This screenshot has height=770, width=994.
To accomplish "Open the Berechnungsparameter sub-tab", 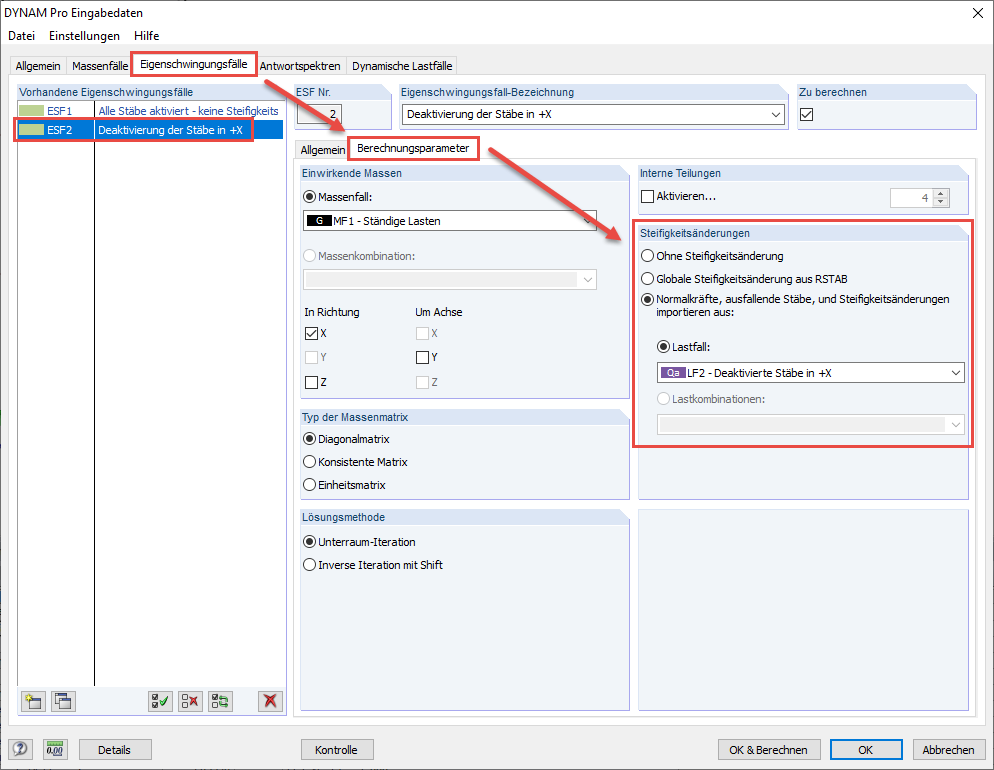I will coord(413,148).
